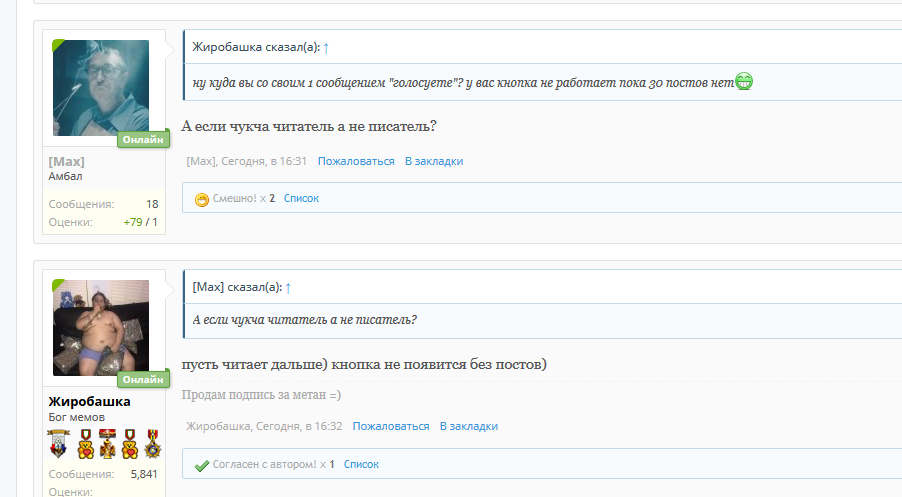Viewport: 902px width, 497px height.
Task: Open the Жиробашка username link in sidebar
Action: 89,401
